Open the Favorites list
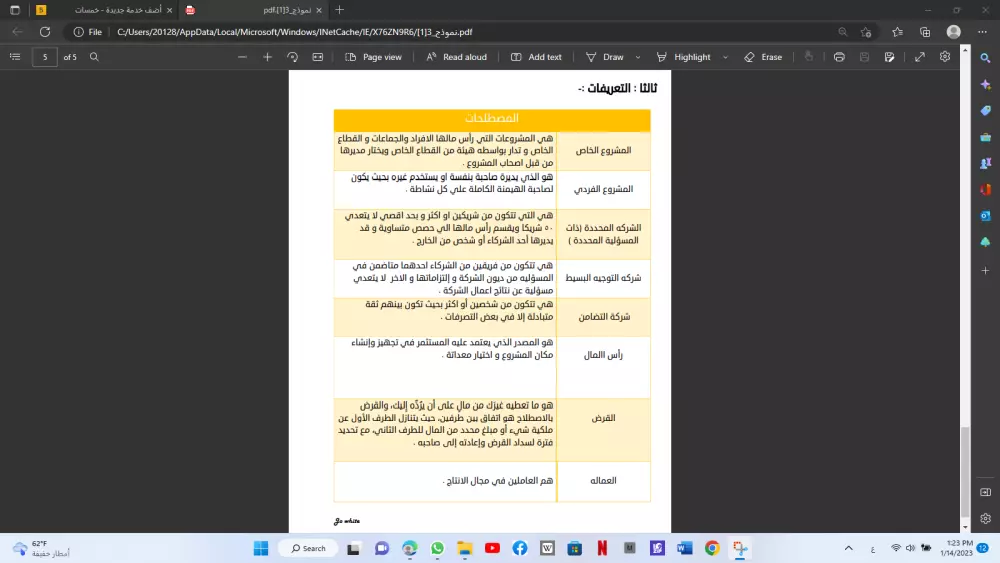This screenshot has width=1000, height=563. pos(897,32)
